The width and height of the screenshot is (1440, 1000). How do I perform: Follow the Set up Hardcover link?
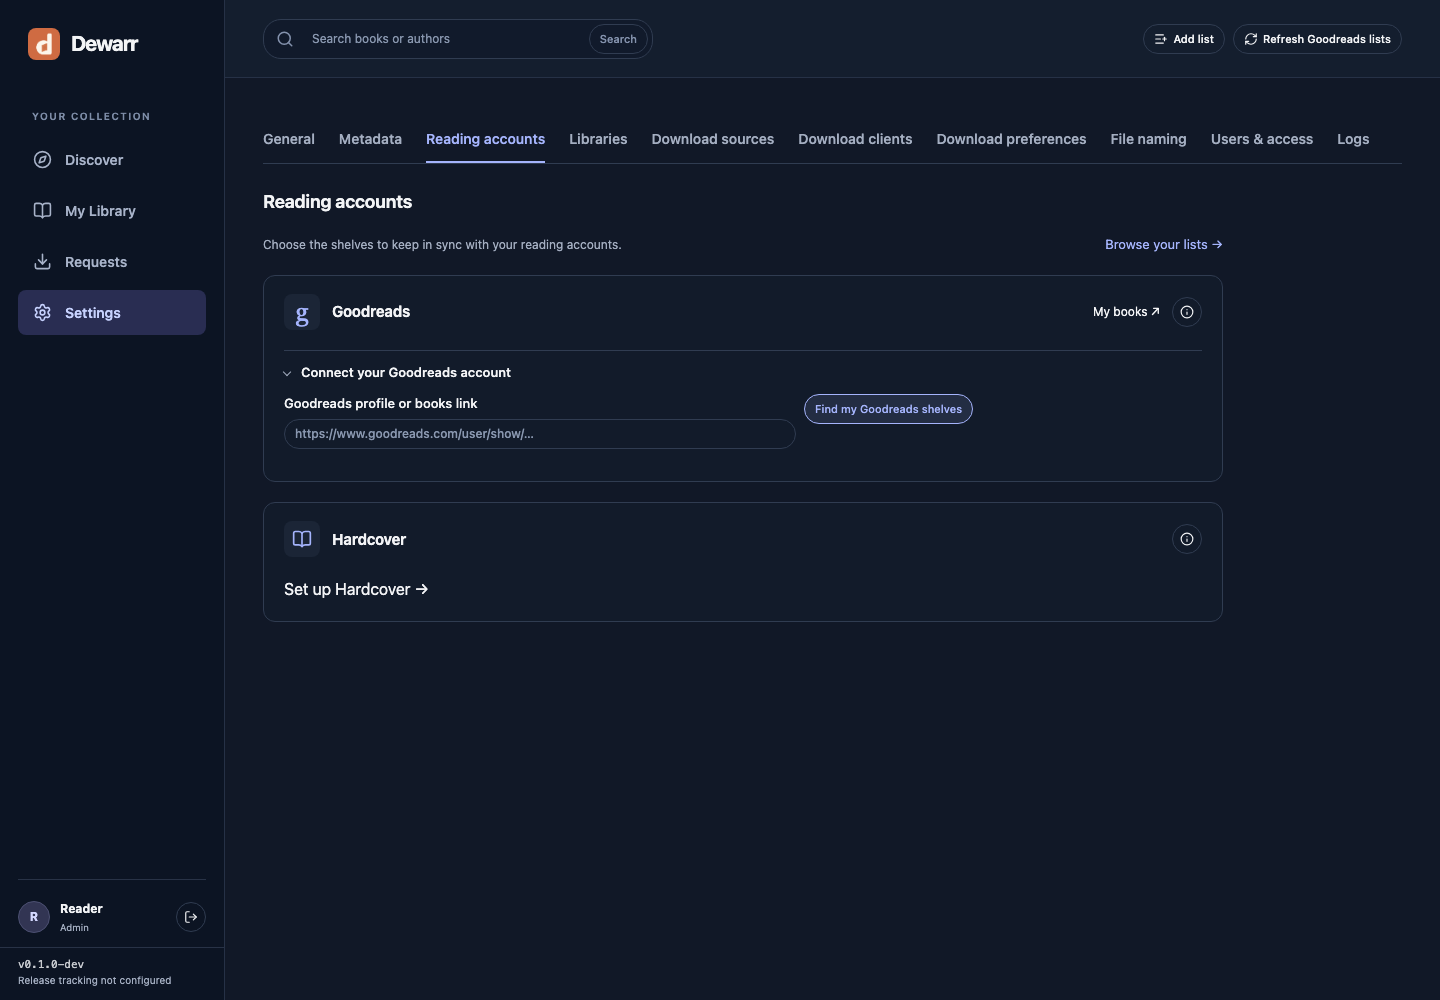pos(356,590)
